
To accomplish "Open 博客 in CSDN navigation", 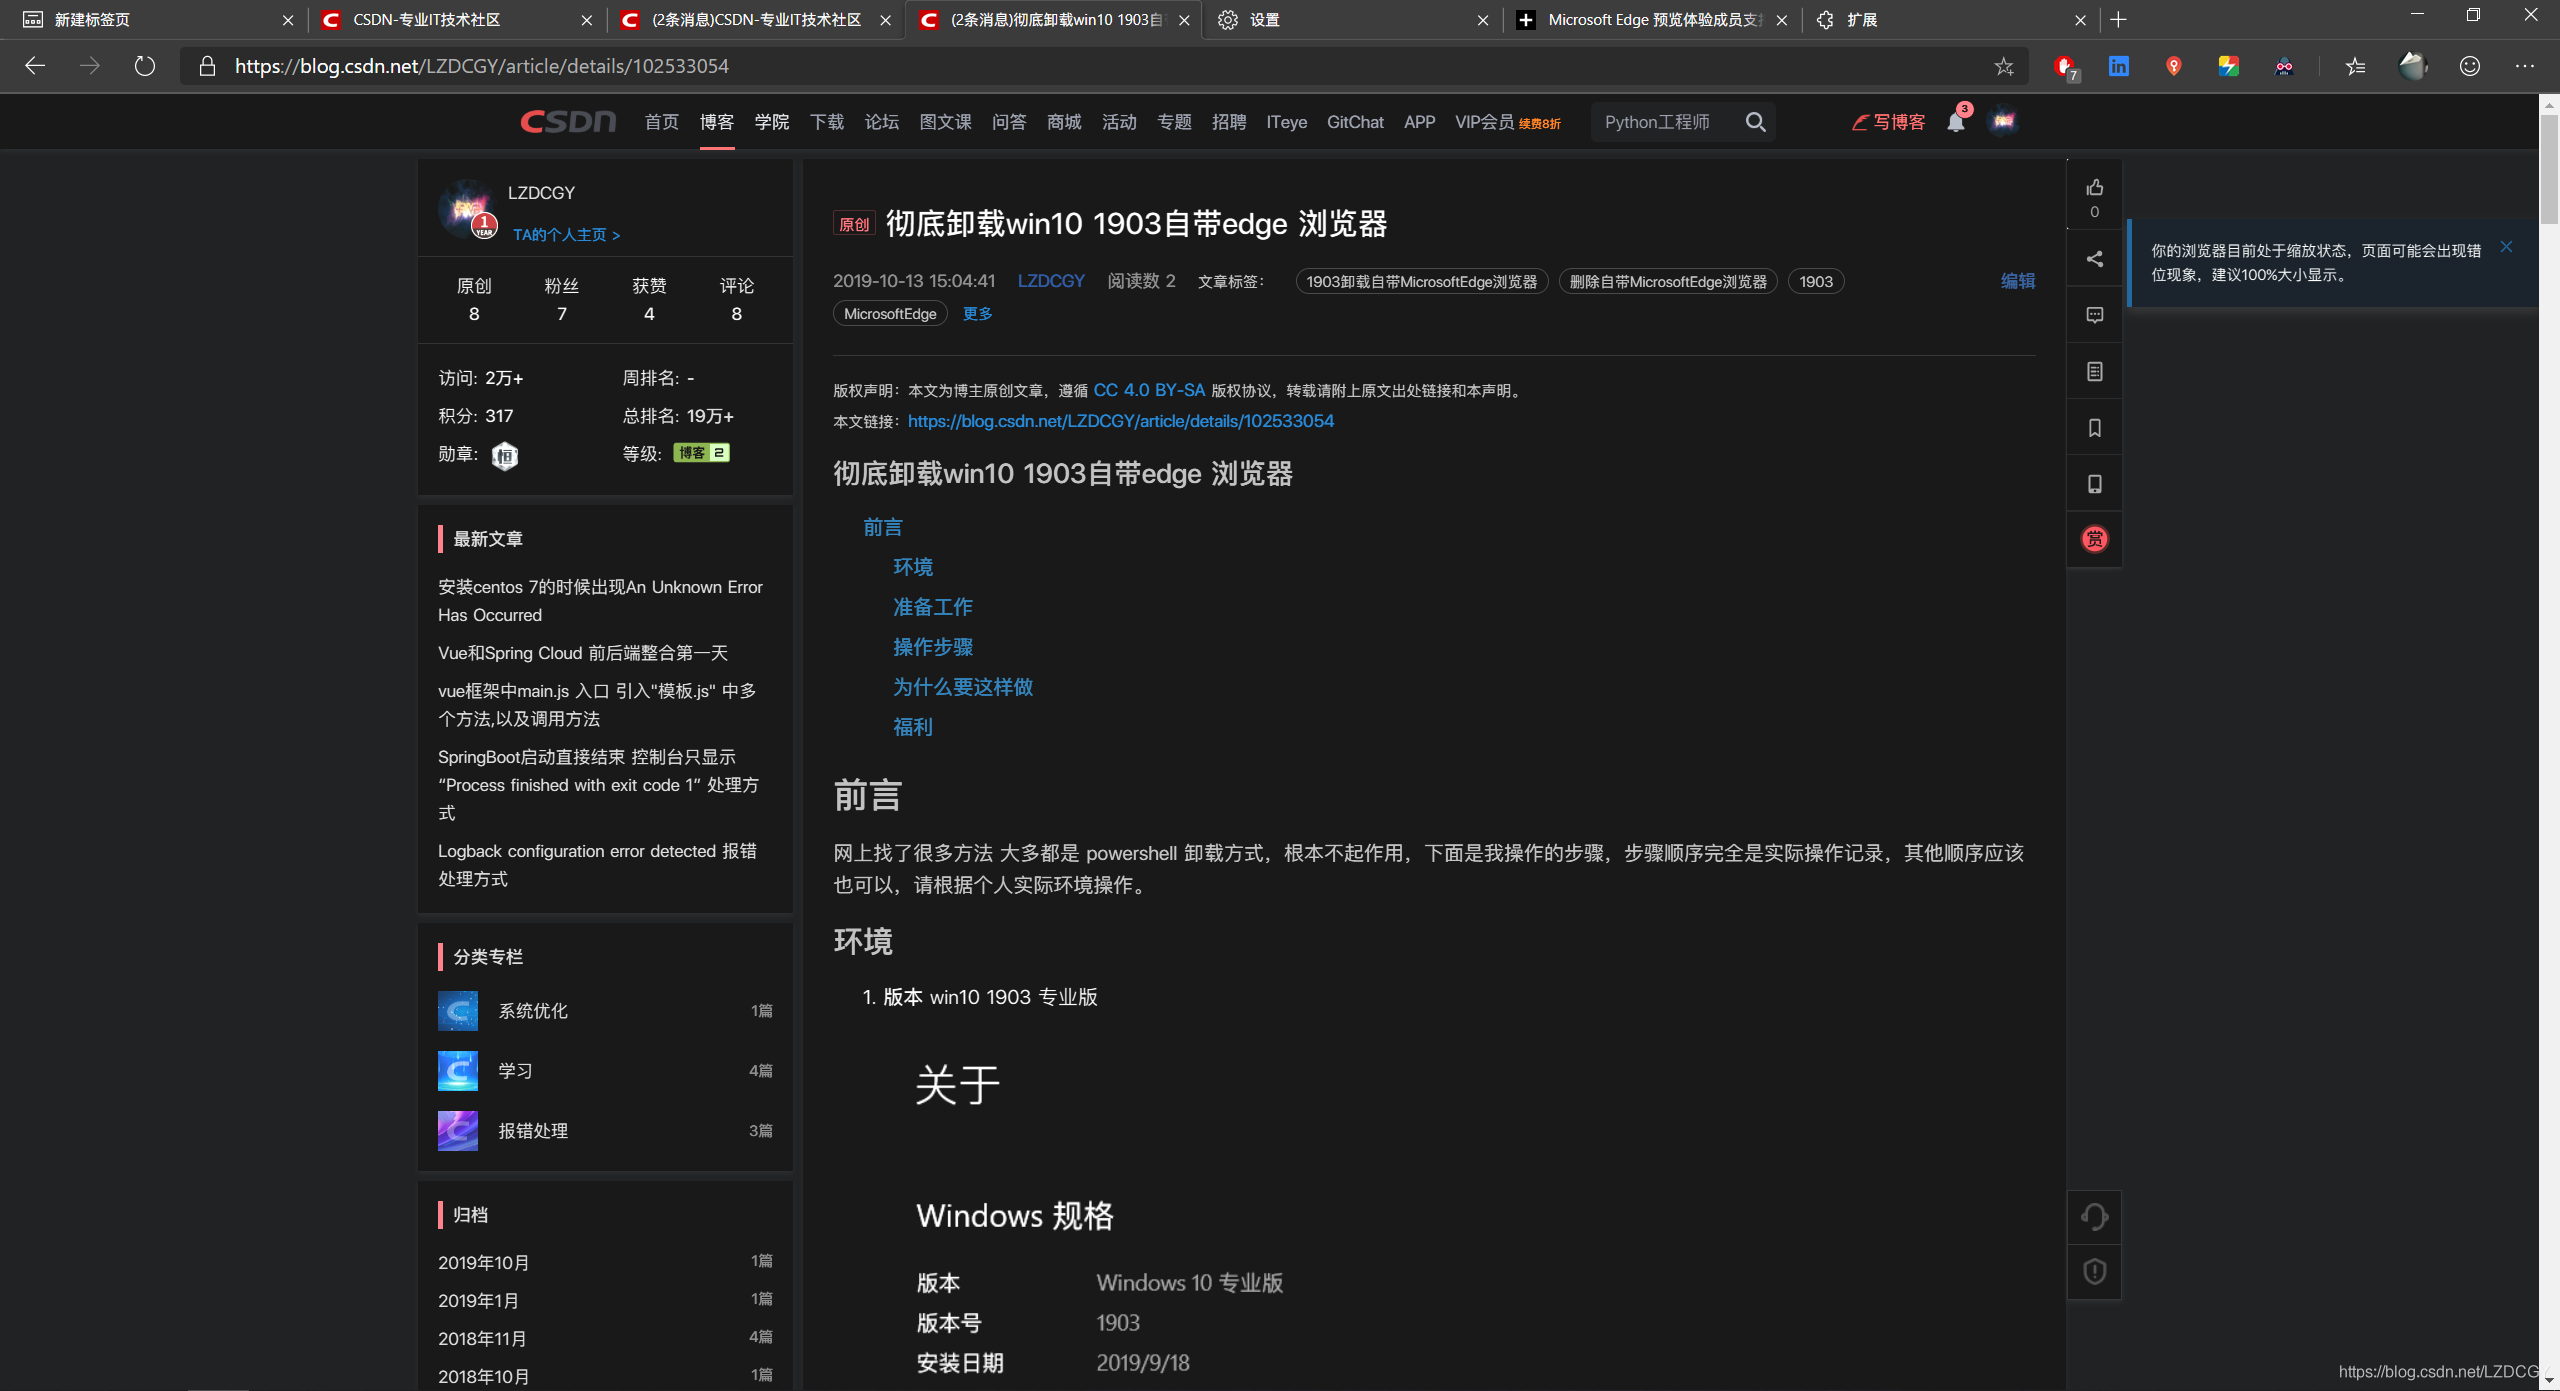I will [x=716, y=122].
